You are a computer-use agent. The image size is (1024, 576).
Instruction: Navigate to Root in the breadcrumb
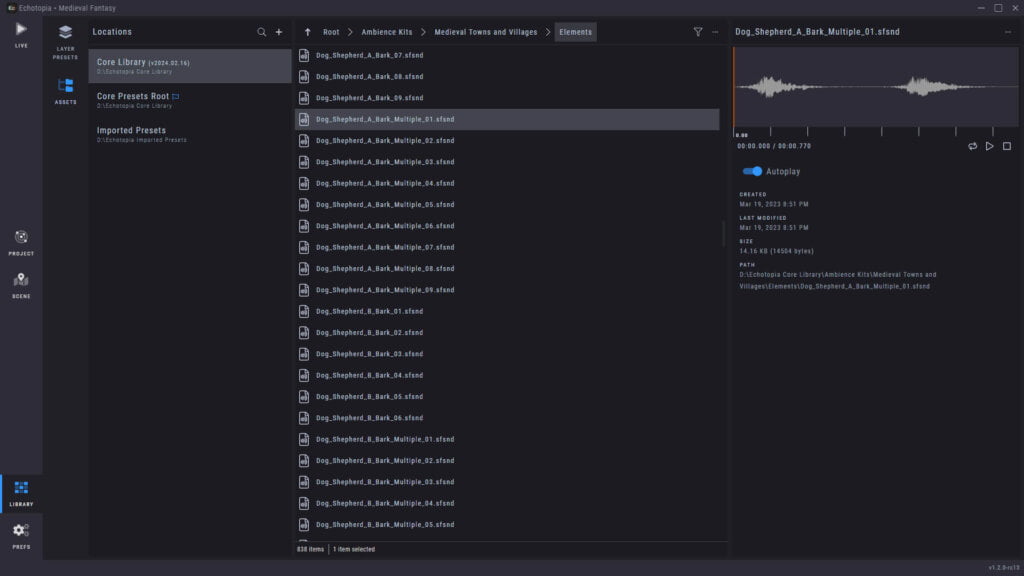(x=331, y=31)
